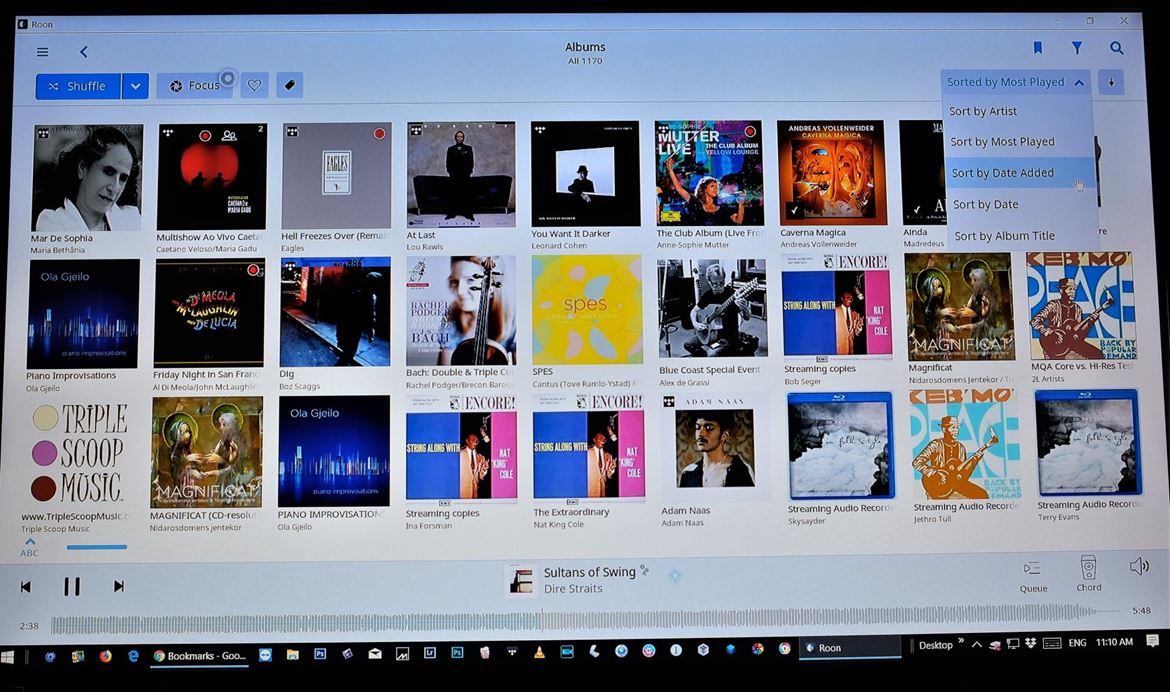Pause playback of Sultans of Swing

[72, 587]
